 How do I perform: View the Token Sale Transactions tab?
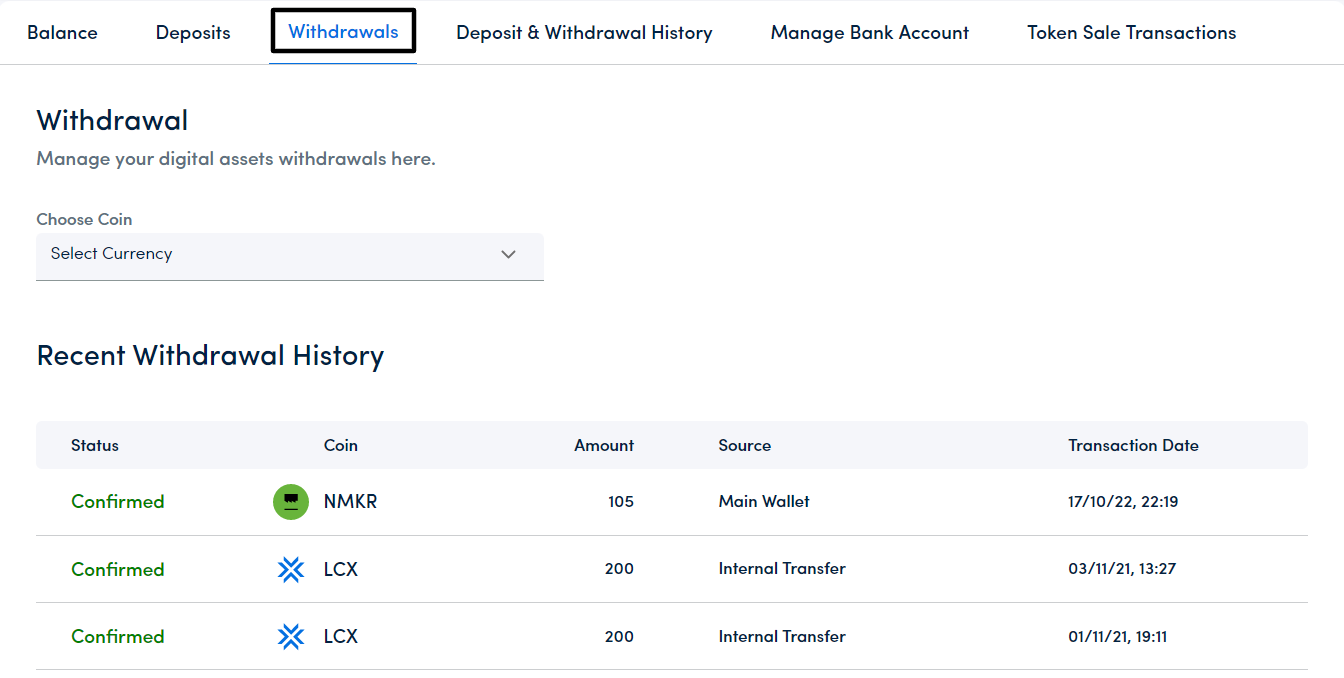pos(1131,33)
